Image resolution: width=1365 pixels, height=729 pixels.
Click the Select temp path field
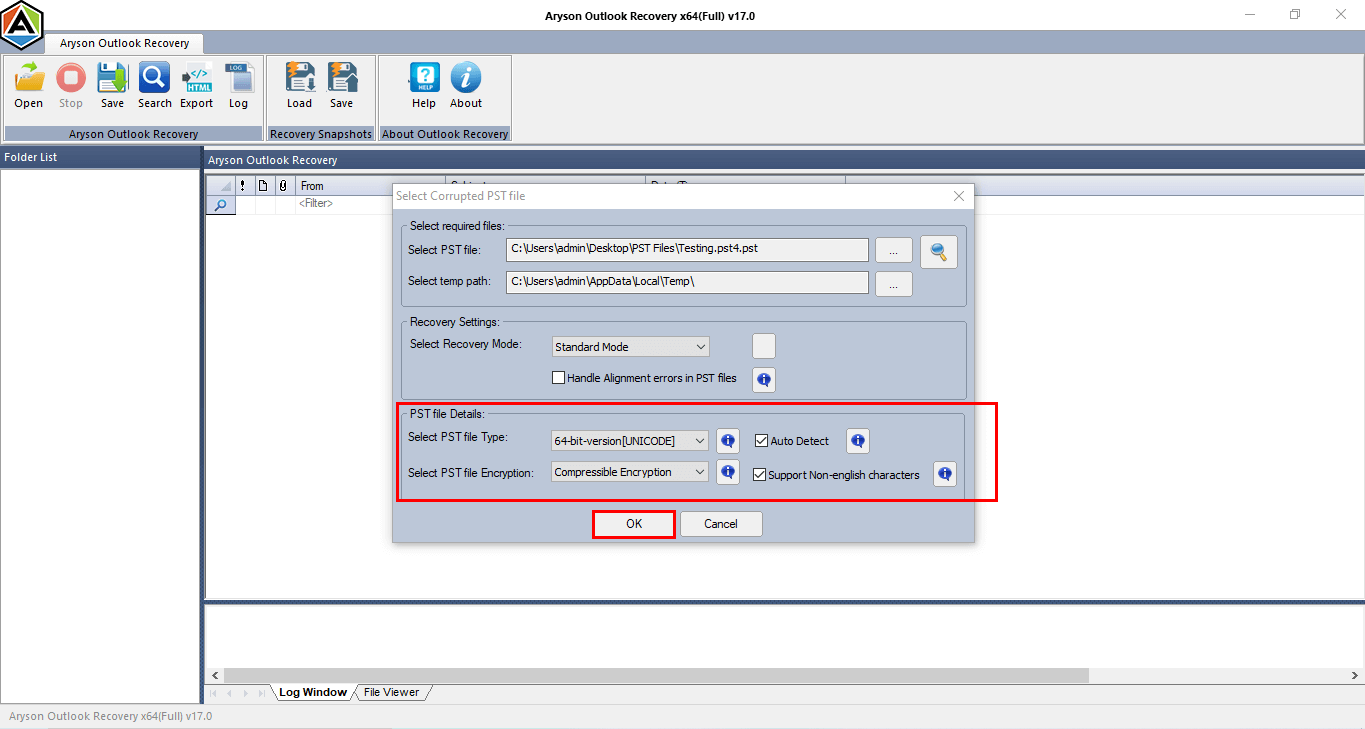(x=687, y=282)
